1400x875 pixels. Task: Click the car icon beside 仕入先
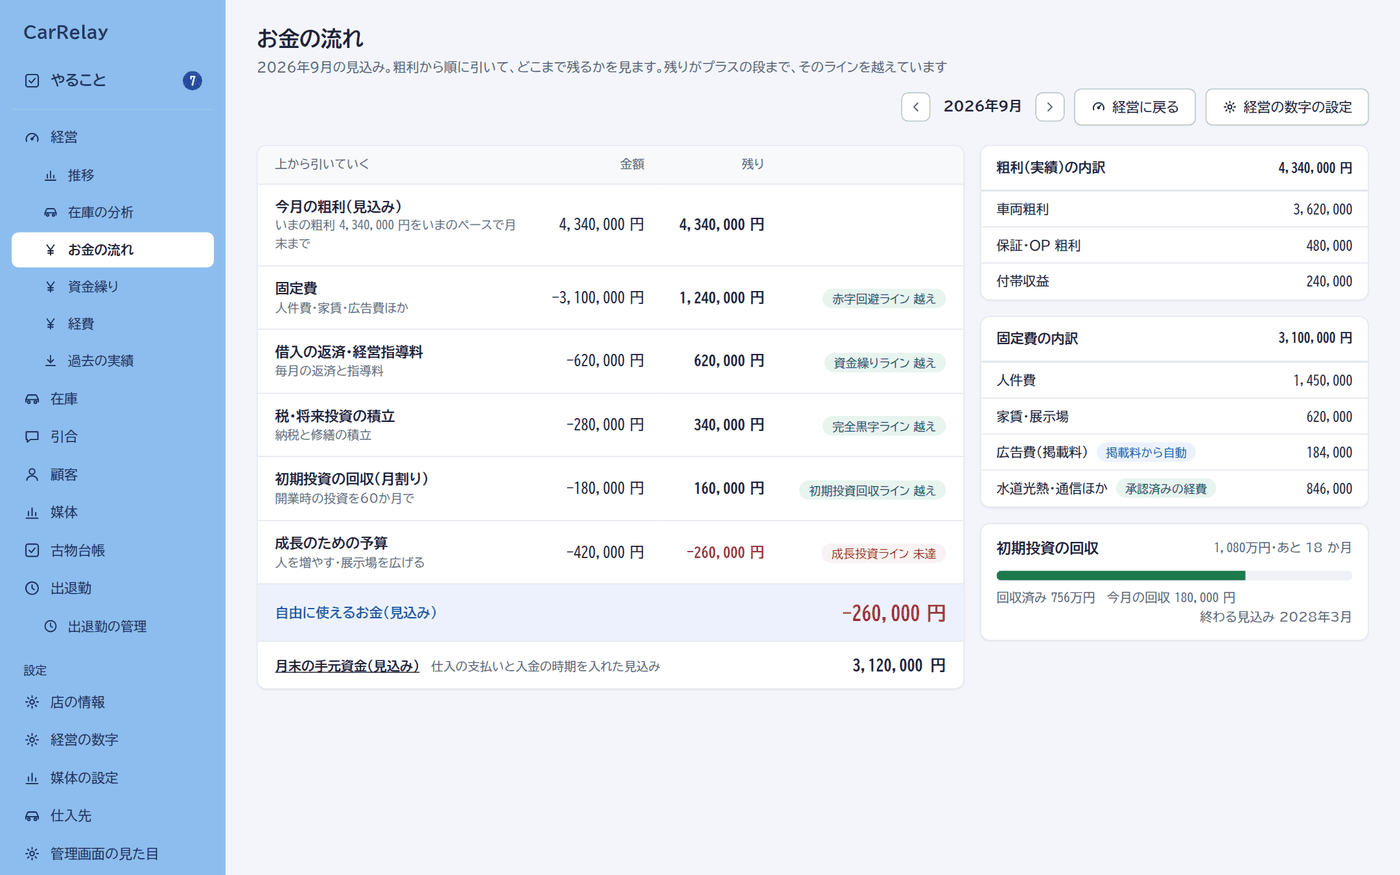click(x=32, y=816)
